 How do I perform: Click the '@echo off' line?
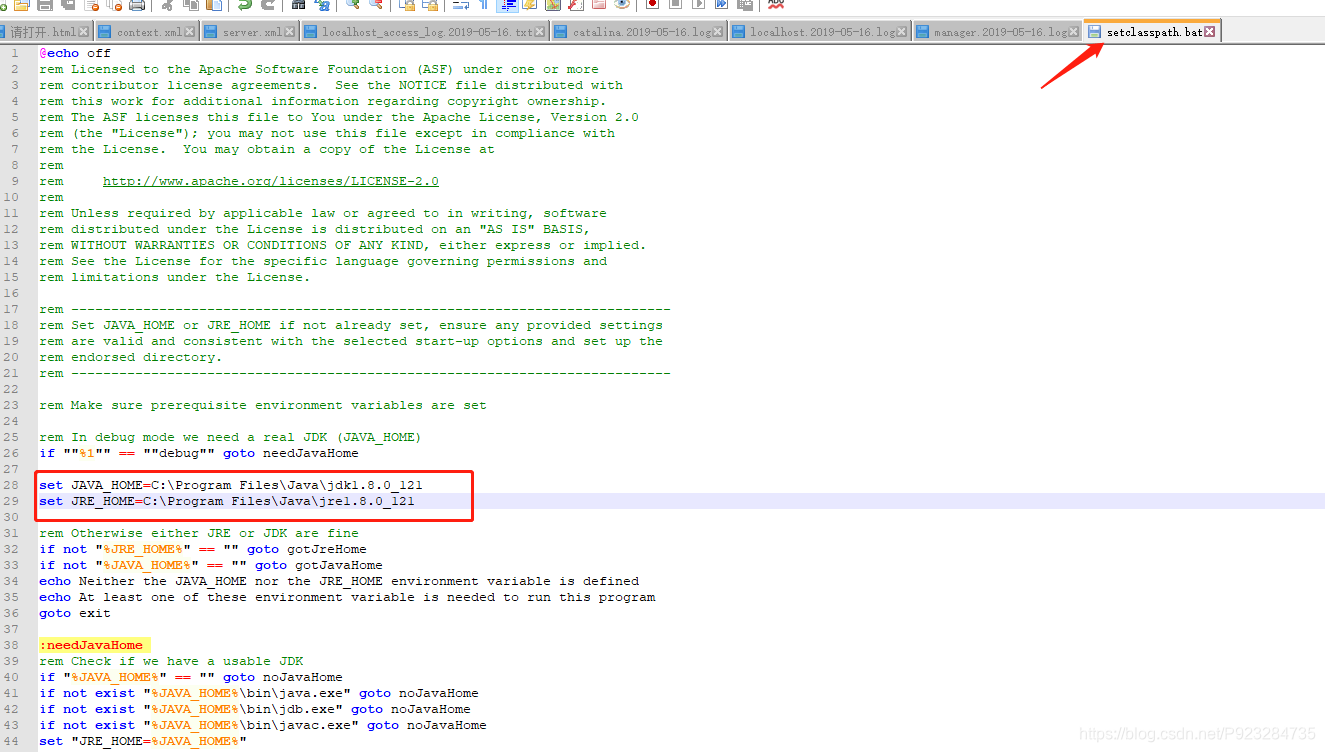tap(75, 53)
